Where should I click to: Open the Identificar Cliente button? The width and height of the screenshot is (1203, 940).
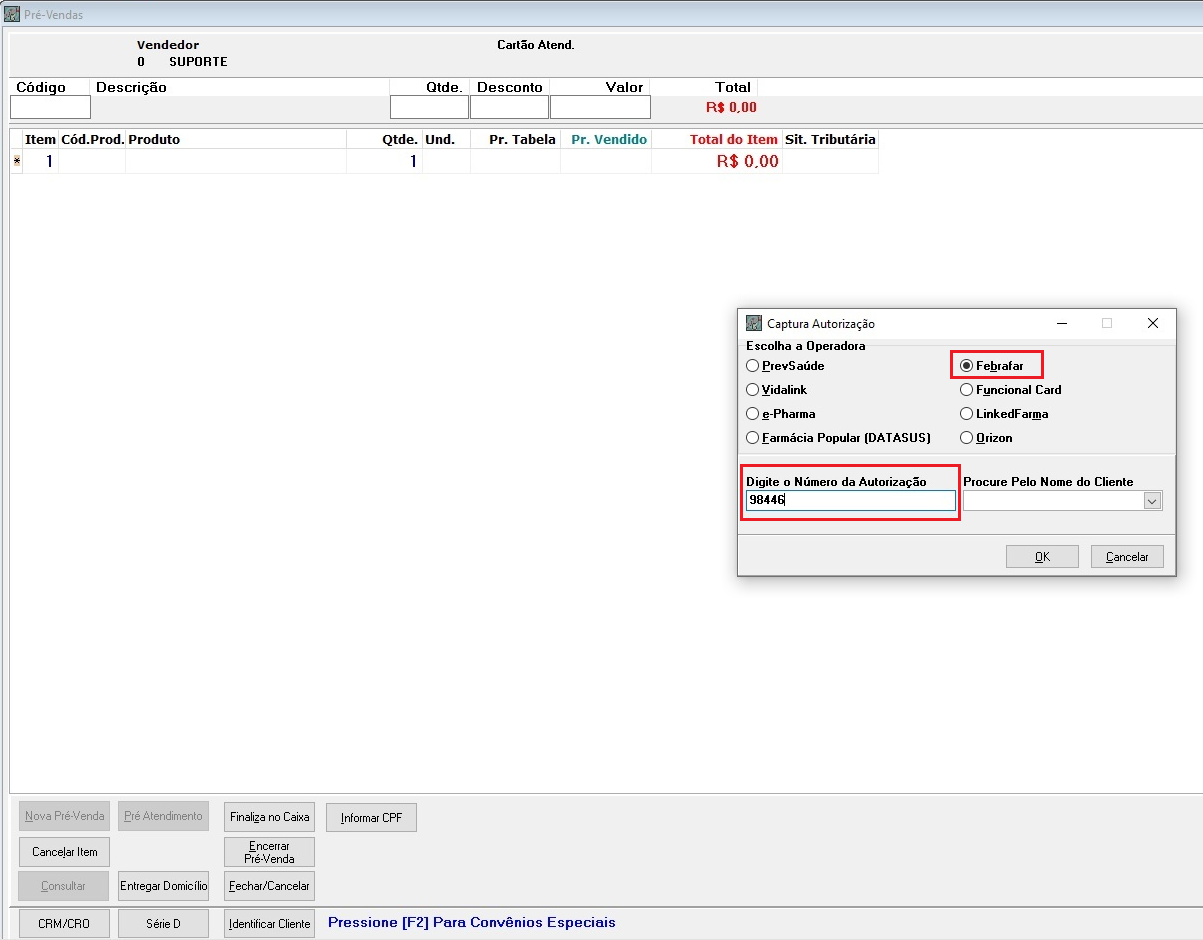click(x=270, y=924)
